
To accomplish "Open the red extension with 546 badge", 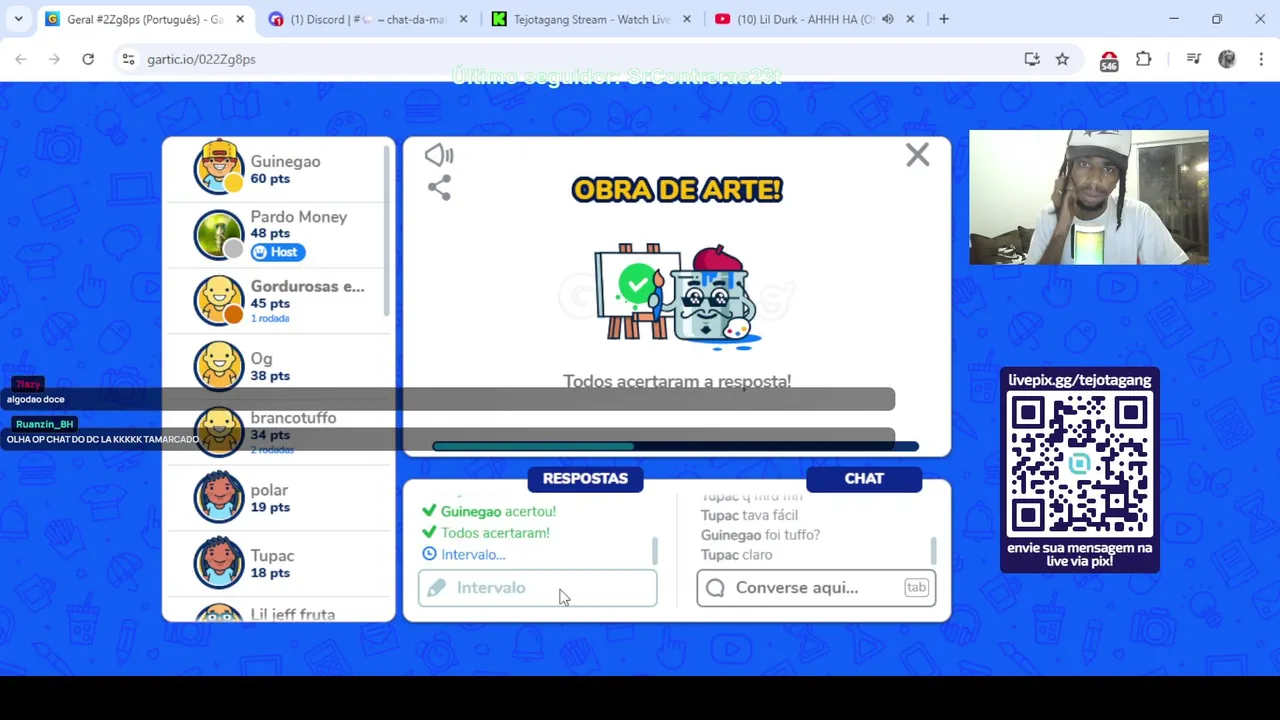I will point(1108,61).
